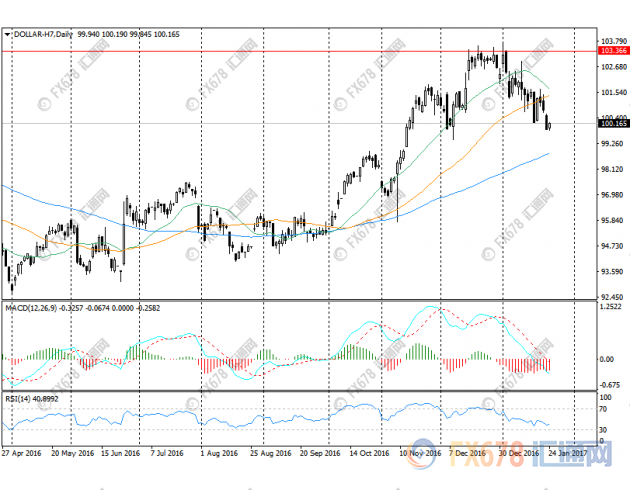This screenshot has height=490, width=630.
Task: Click the red 103.366 price tag
Action: coord(612,49)
